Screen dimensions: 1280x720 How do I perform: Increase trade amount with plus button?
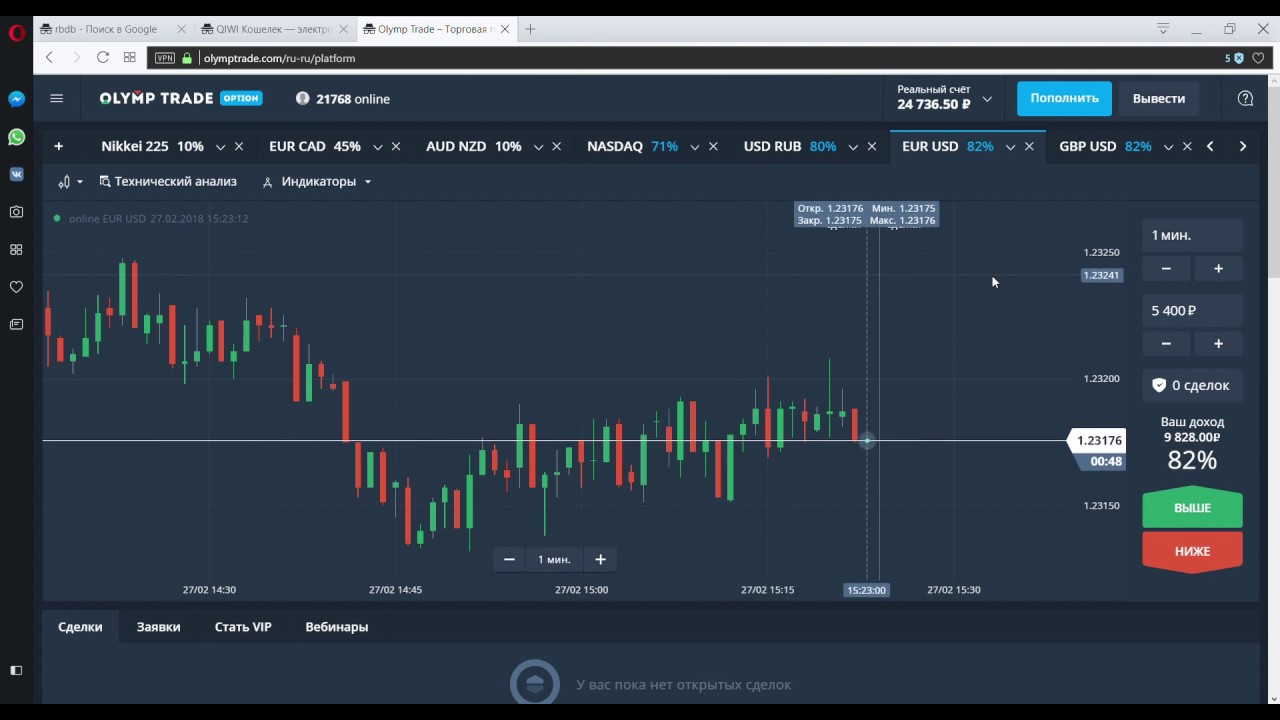pyautogui.click(x=1218, y=343)
